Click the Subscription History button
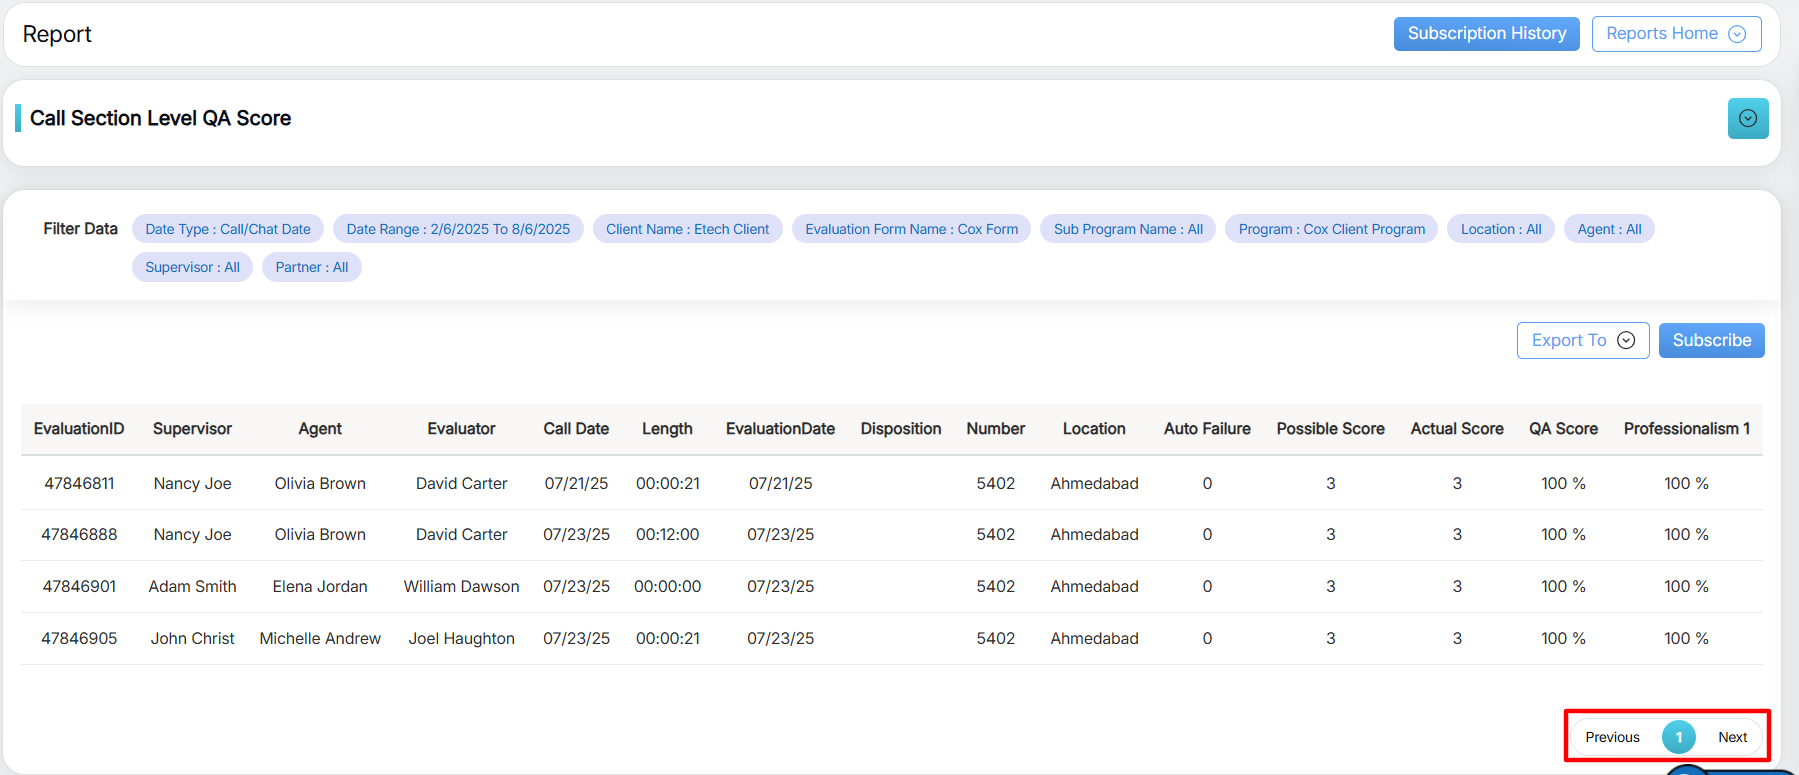The height and width of the screenshot is (775, 1799). coord(1486,34)
